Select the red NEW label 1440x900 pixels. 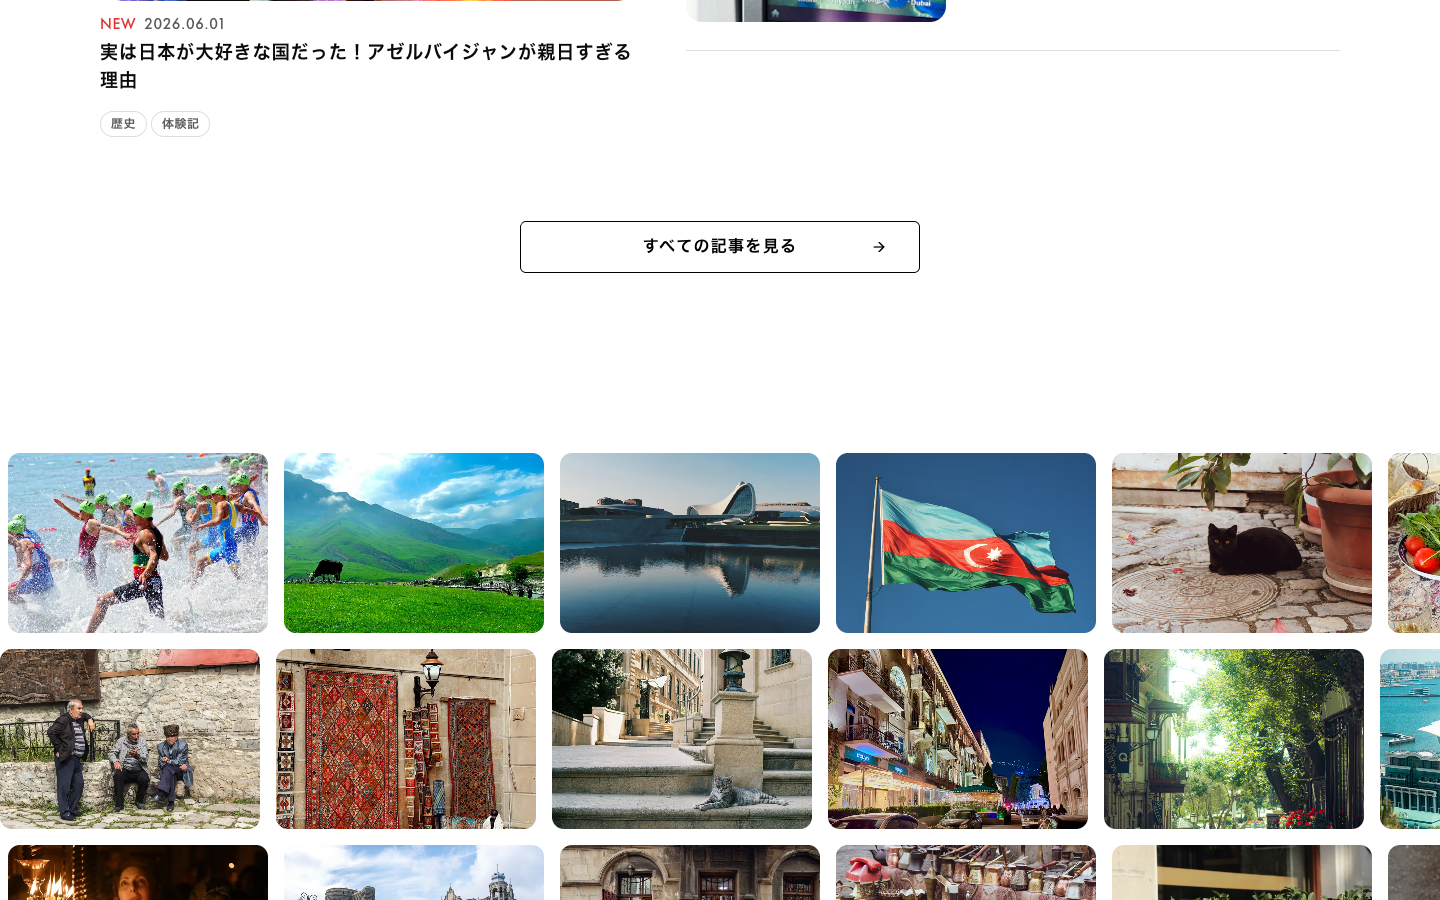pyautogui.click(x=118, y=24)
